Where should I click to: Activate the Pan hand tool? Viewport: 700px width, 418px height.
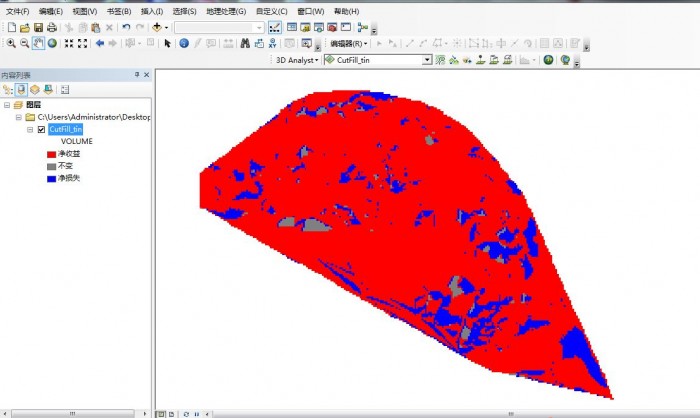pyautogui.click(x=38, y=43)
